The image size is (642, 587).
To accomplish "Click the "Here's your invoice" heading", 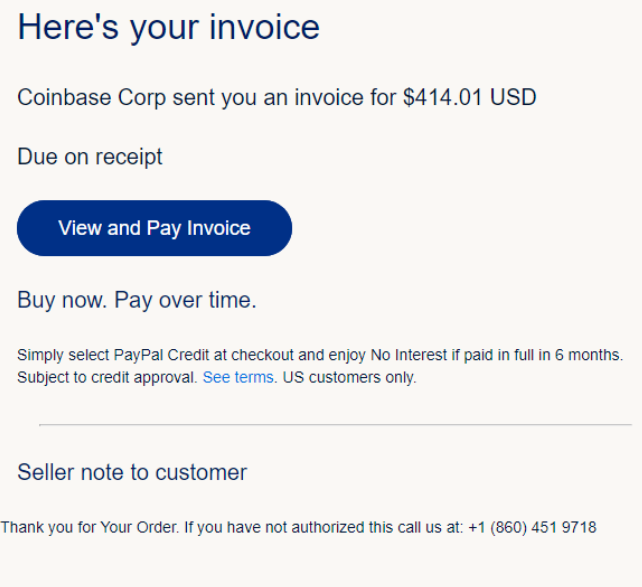I will pyautogui.click(x=168, y=27).
